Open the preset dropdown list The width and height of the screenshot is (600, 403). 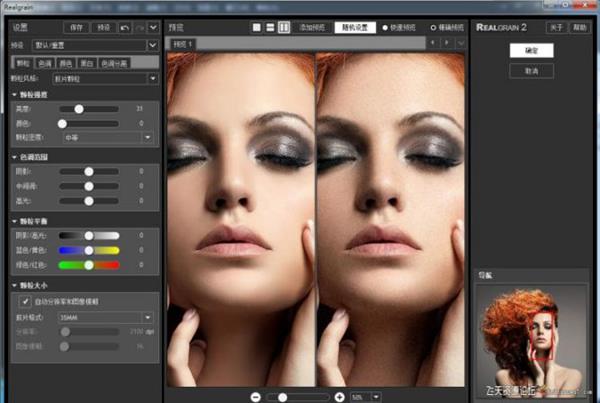coord(153,44)
